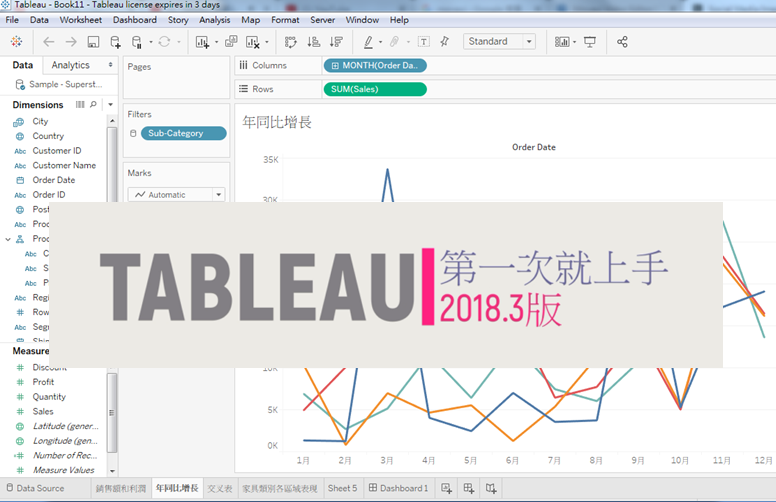Click the Swap Rows and Columns icon

(291, 42)
